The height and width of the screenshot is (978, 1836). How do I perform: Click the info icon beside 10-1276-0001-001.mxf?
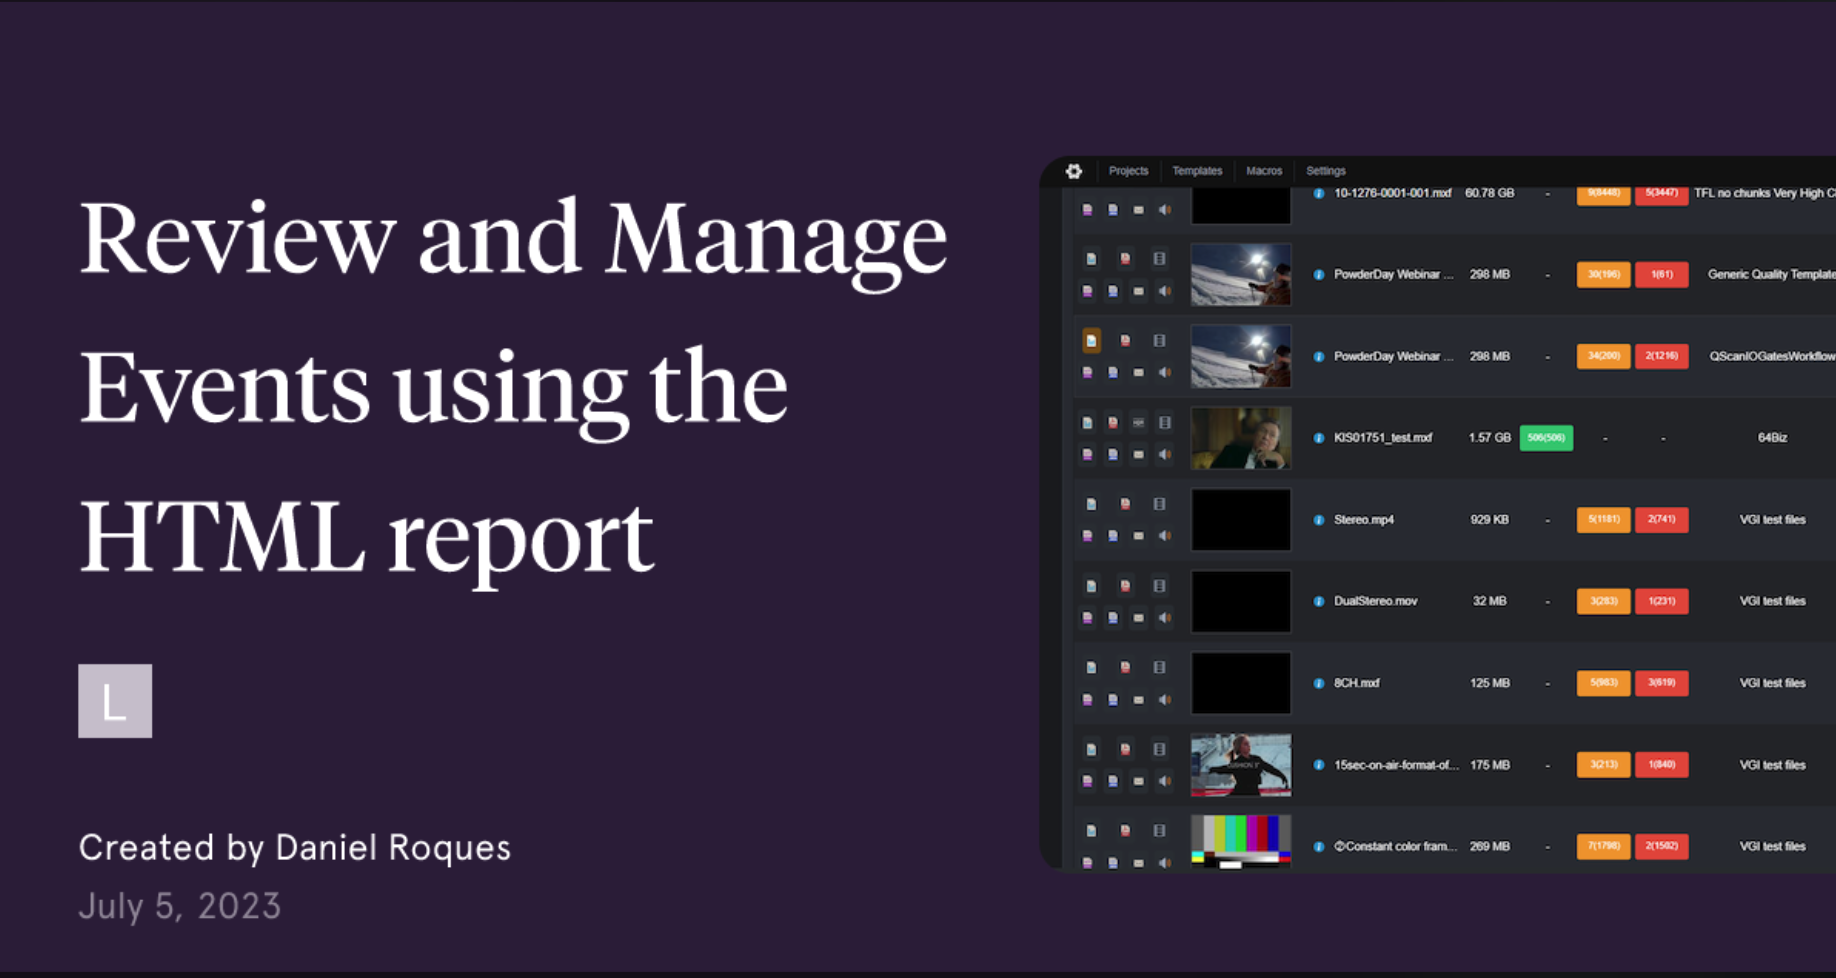(x=1318, y=193)
